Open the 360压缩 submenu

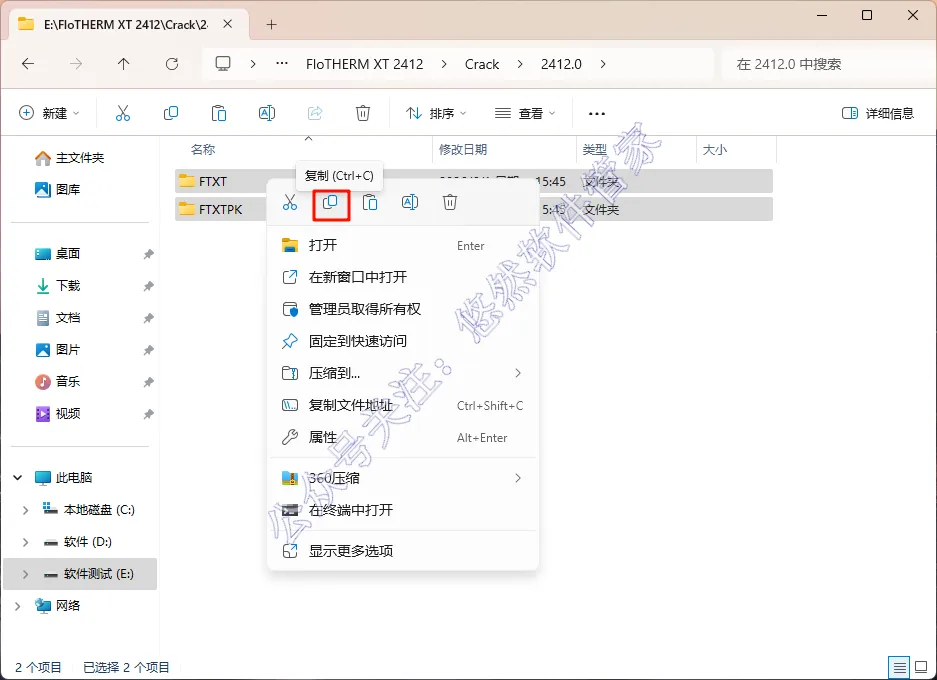[x=403, y=478]
